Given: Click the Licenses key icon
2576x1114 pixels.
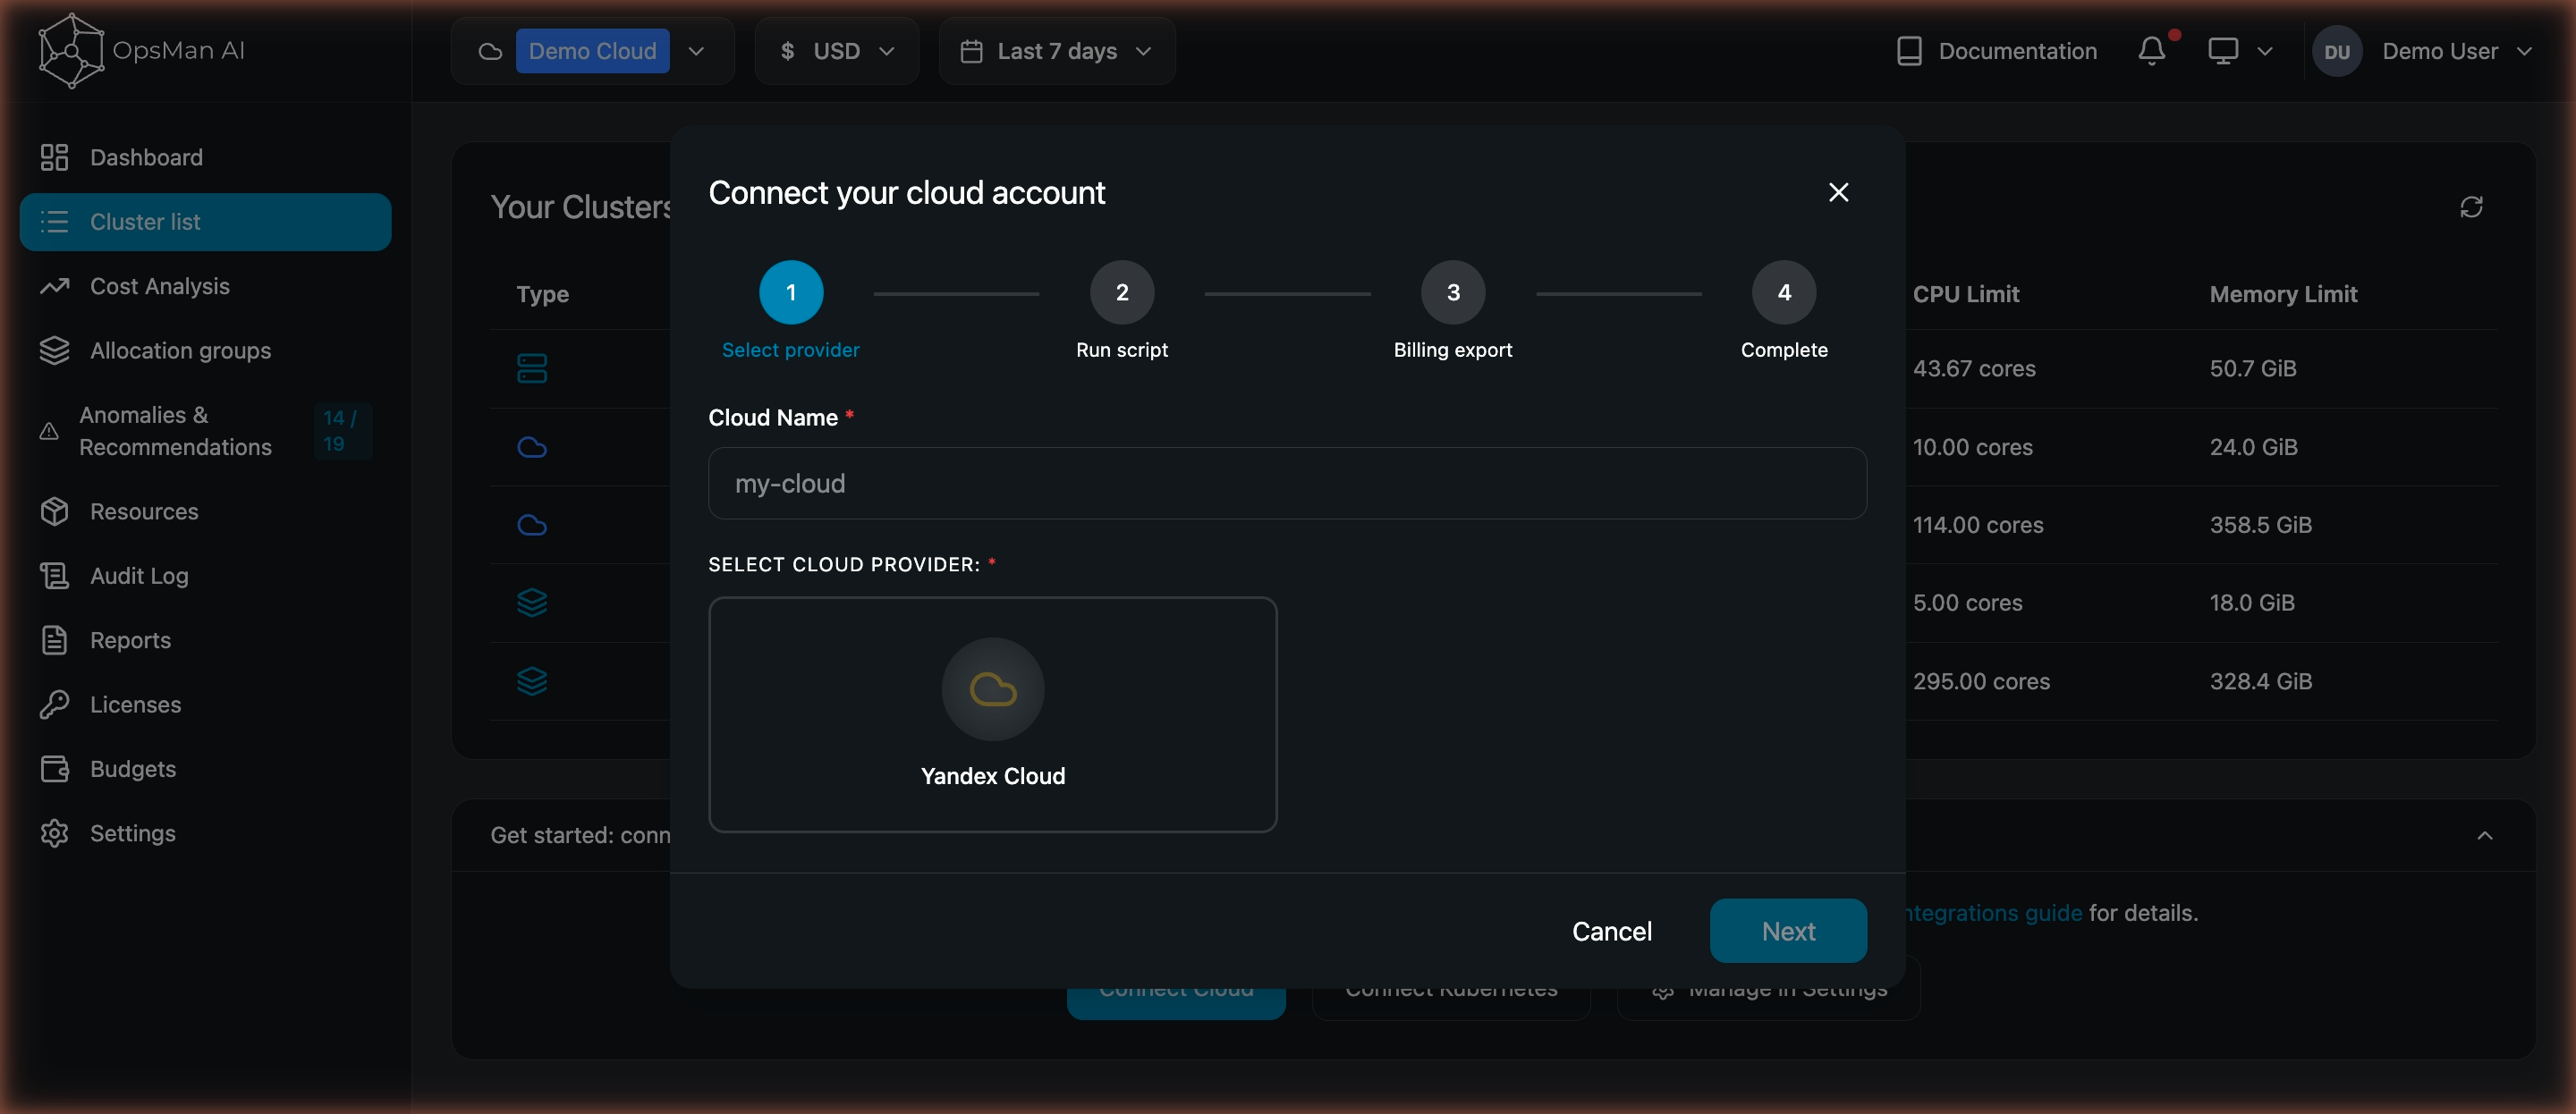Looking at the screenshot, I should [54, 704].
